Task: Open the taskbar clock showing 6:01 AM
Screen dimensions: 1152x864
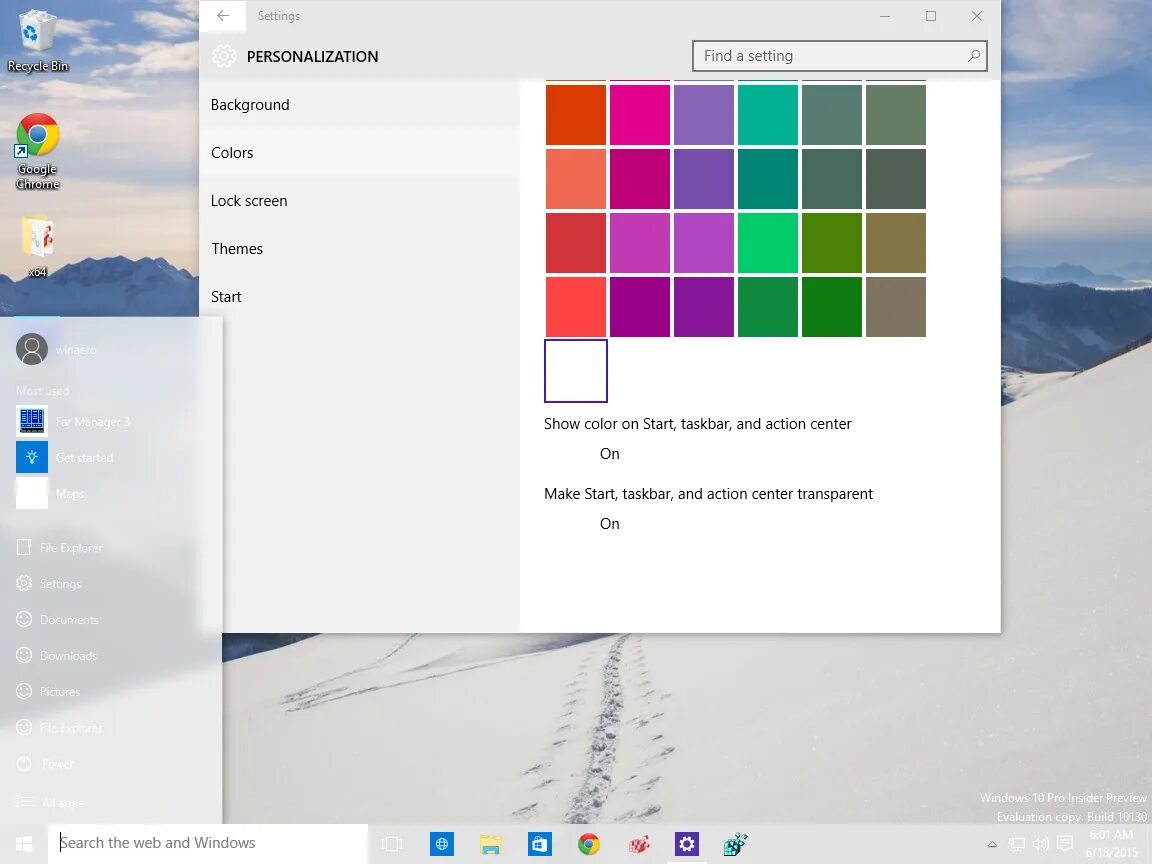Action: 1111,843
